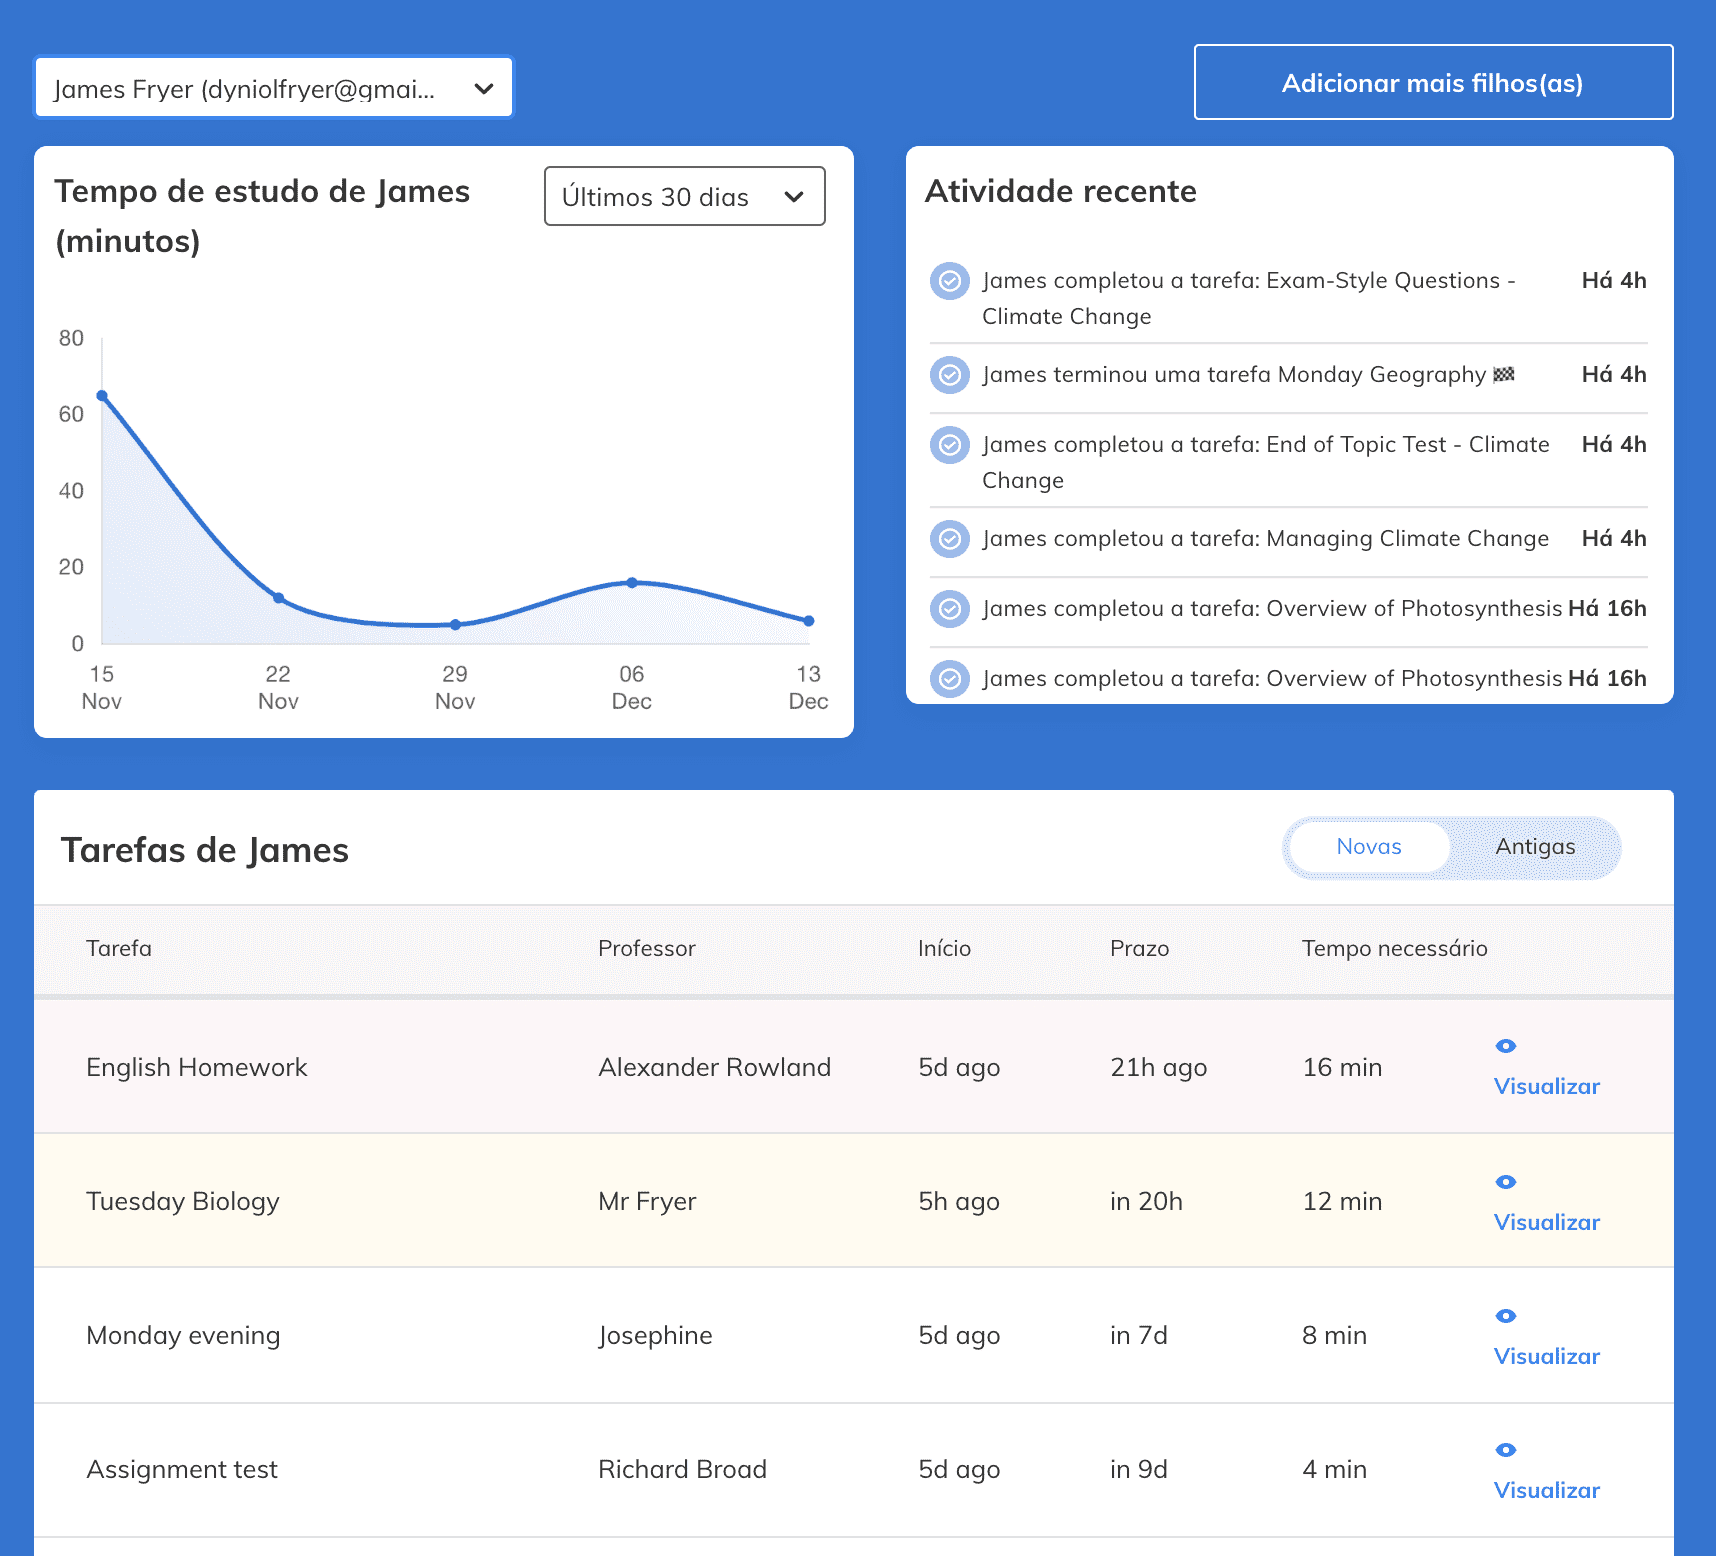Open Visualizar link for Tuesday Biology
1716x1556 pixels.
point(1546,1222)
